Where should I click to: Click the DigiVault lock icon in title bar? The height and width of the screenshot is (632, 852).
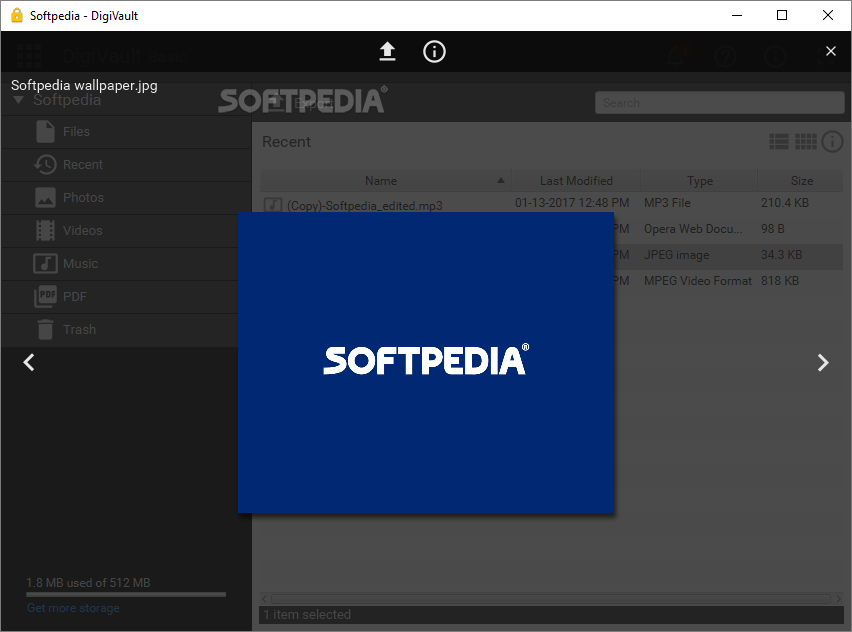[17, 15]
